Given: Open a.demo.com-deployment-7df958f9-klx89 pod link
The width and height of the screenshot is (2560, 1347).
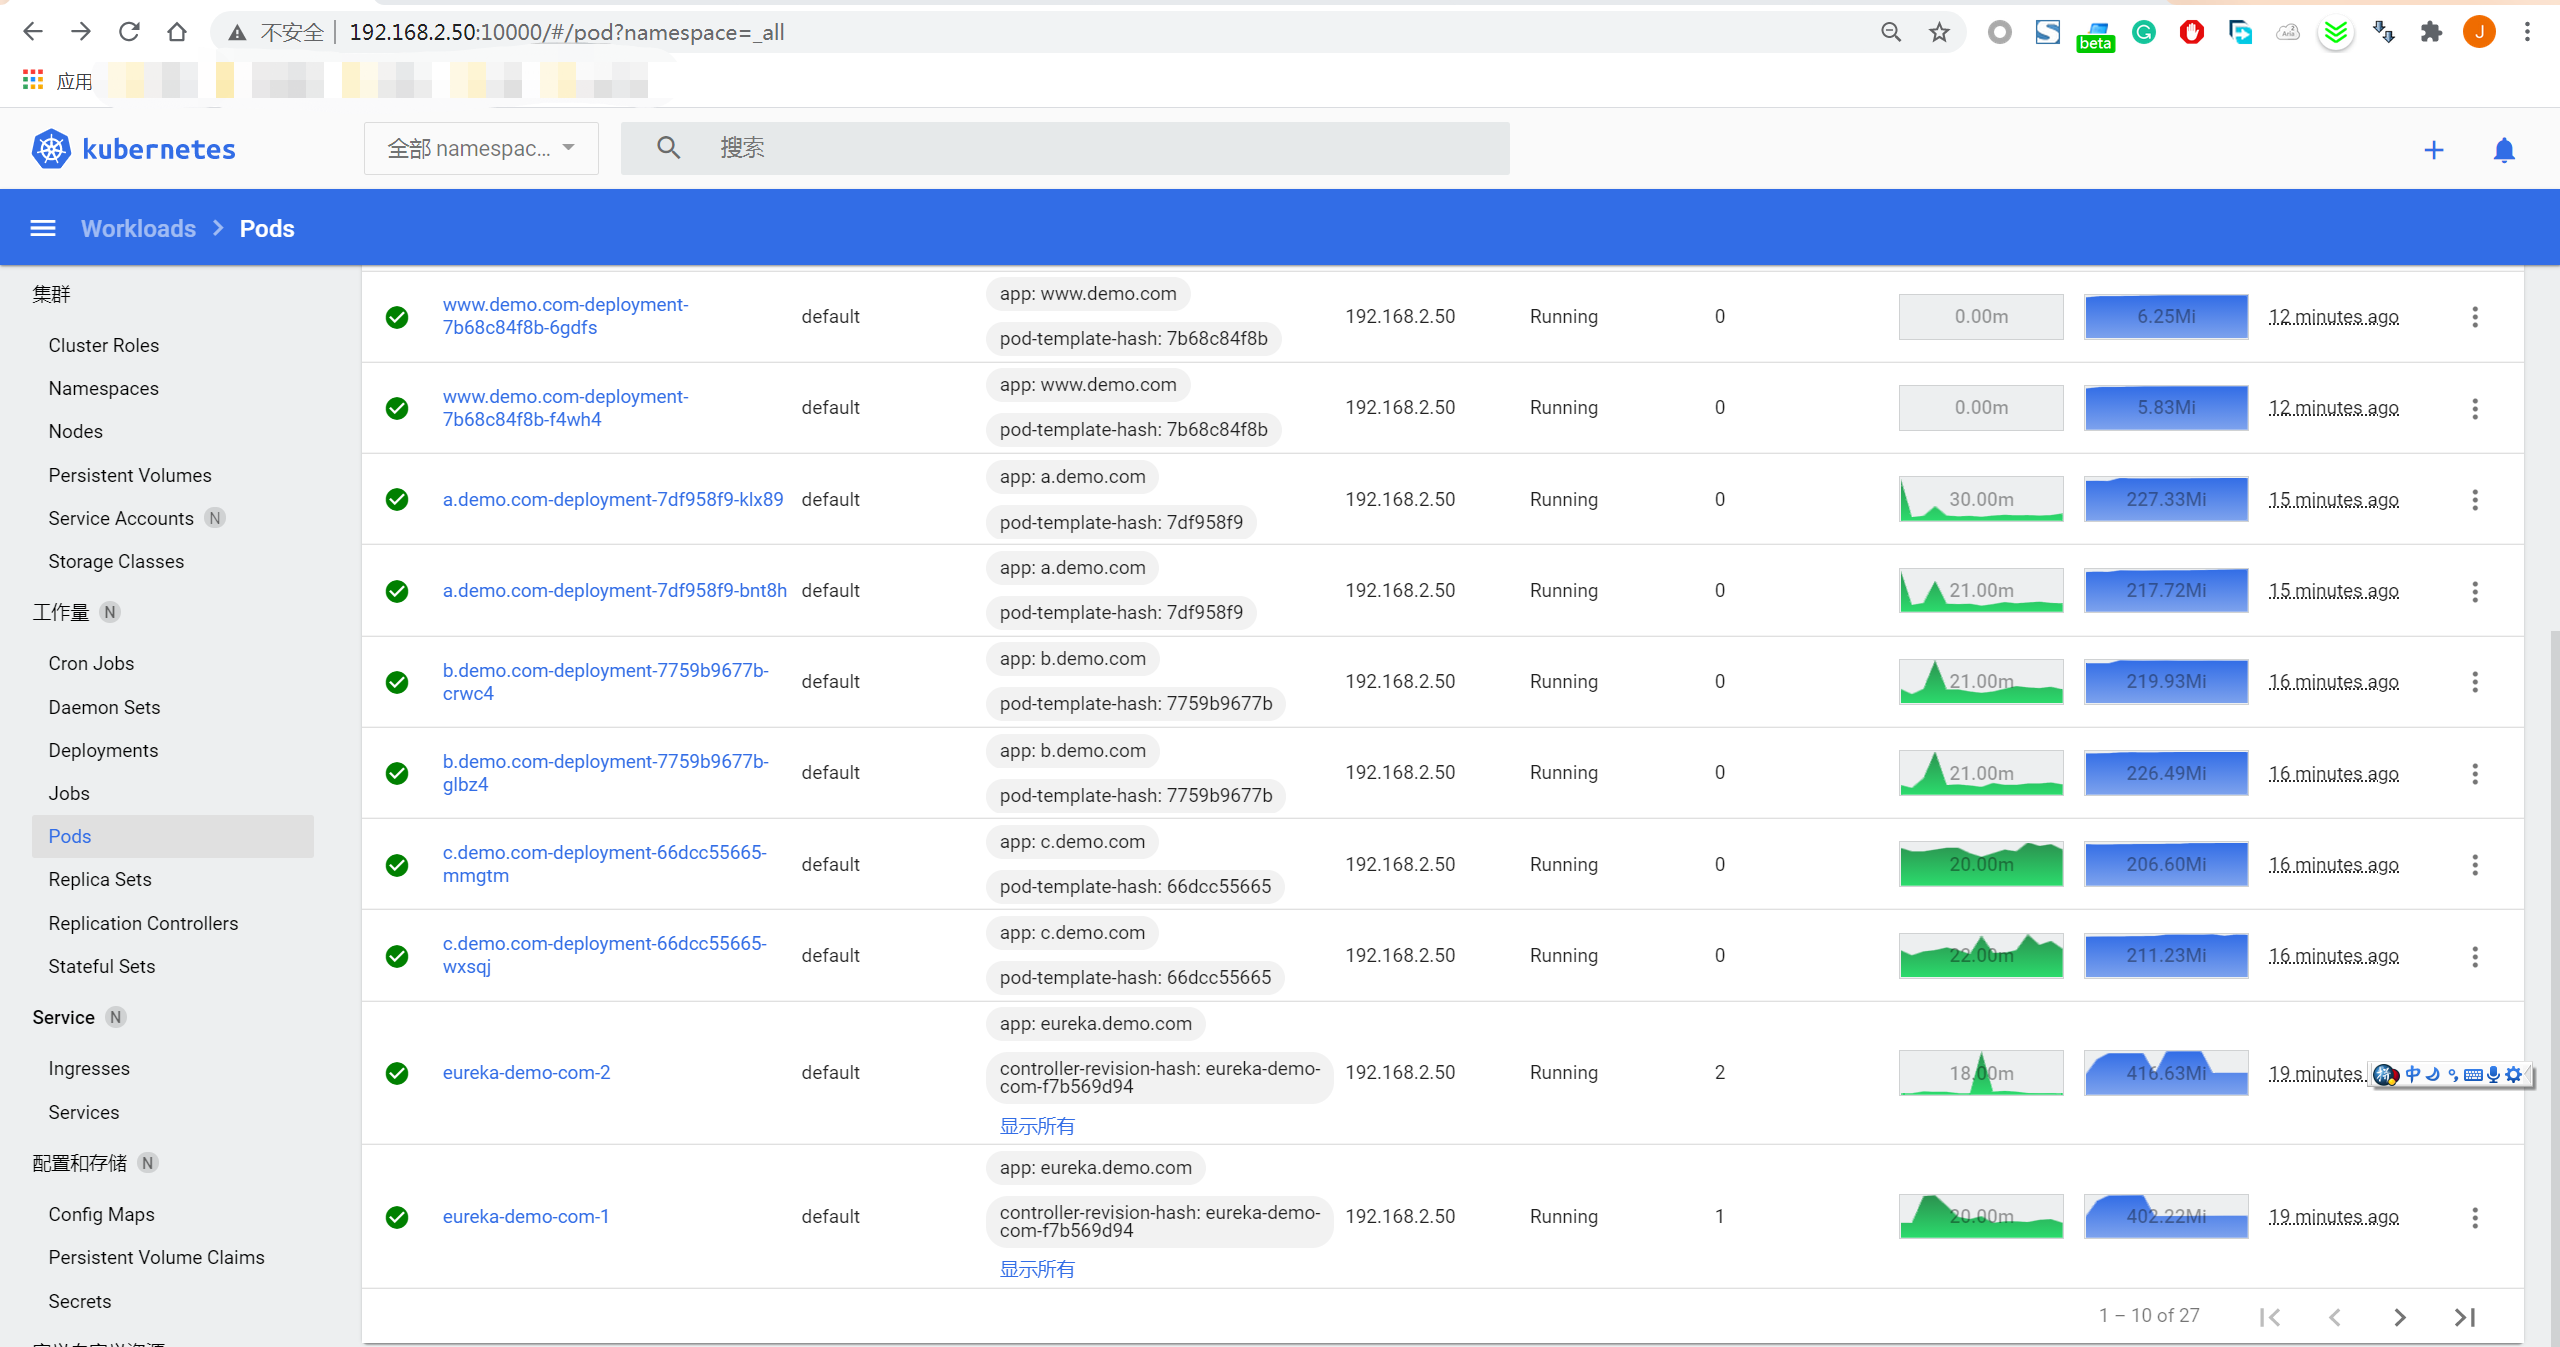Looking at the screenshot, I should pyautogui.click(x=612, y=499).
